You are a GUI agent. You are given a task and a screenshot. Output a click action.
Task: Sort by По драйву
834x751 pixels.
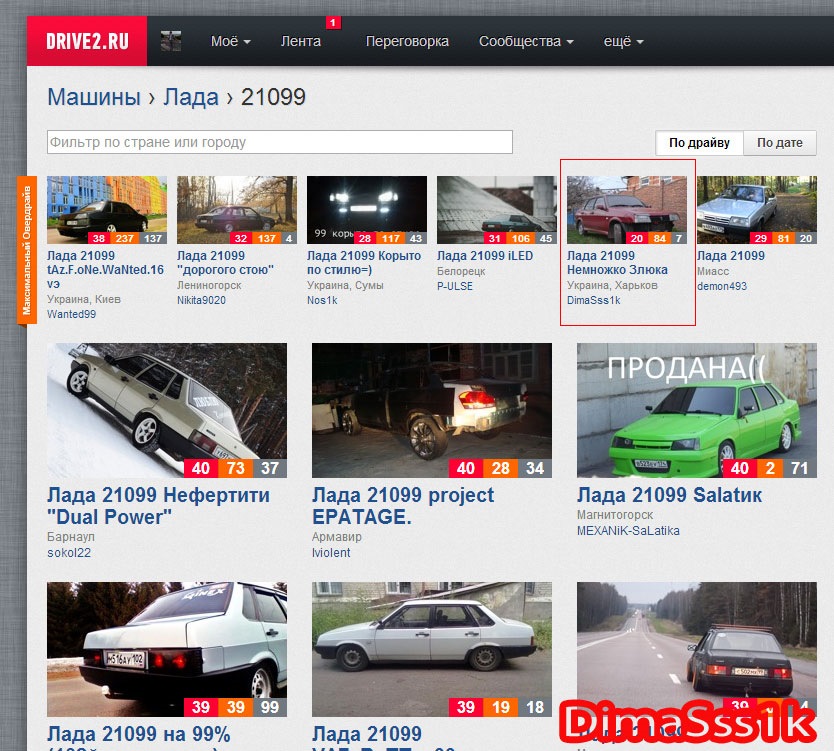(699, 143)
